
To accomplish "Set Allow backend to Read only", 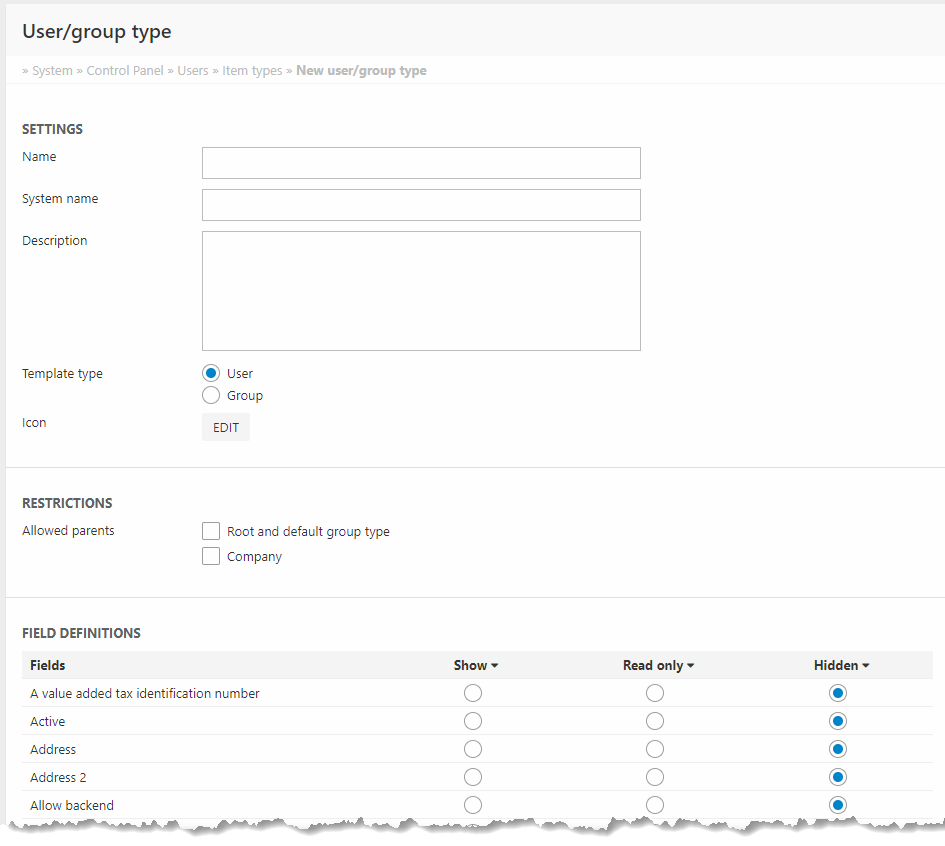I will coord(655,805).
